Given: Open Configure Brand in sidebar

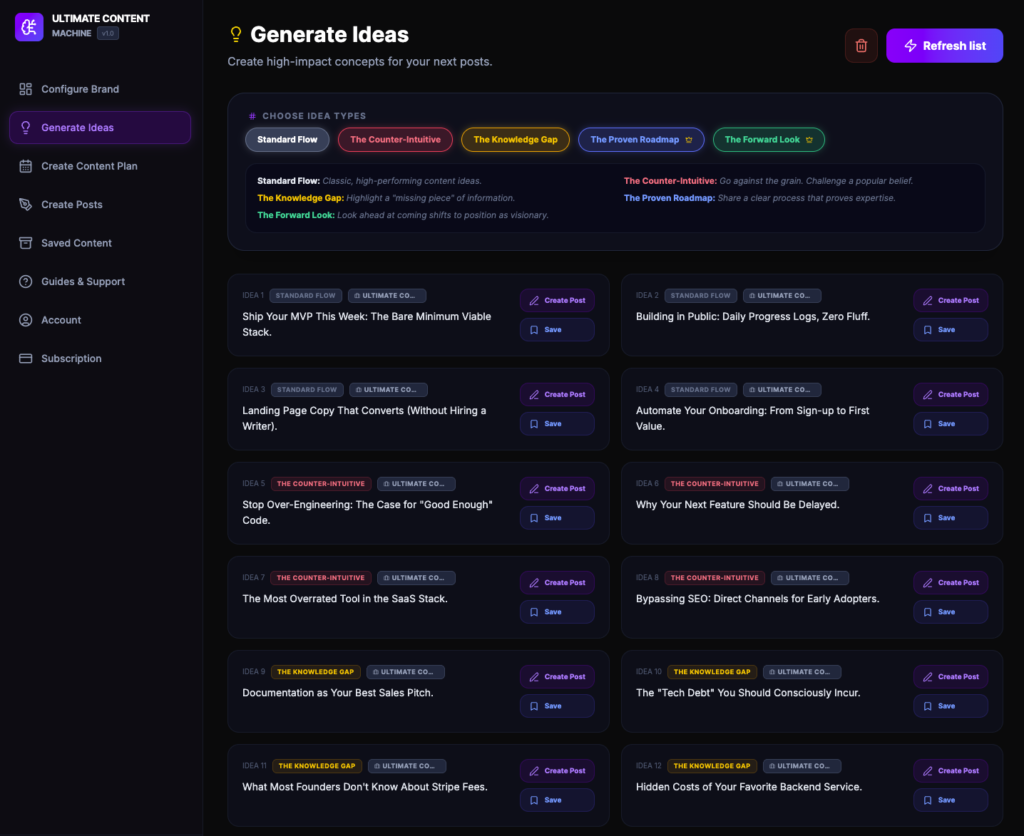Looking at the screenshot, I should (x=80, y=89).
